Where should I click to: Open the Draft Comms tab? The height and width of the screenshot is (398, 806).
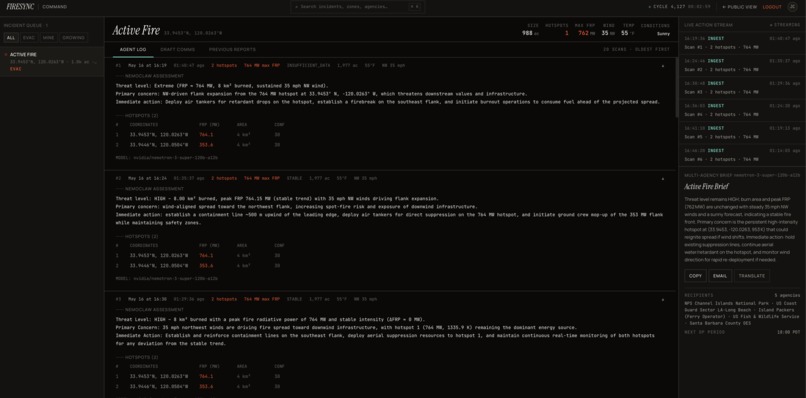click(x=177, y=49)
